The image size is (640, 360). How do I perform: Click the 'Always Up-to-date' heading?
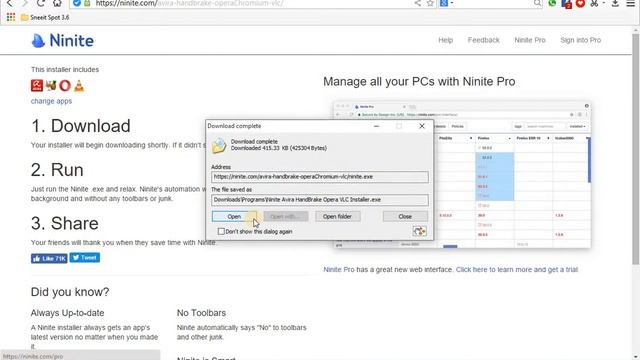[x=67, y=313]
